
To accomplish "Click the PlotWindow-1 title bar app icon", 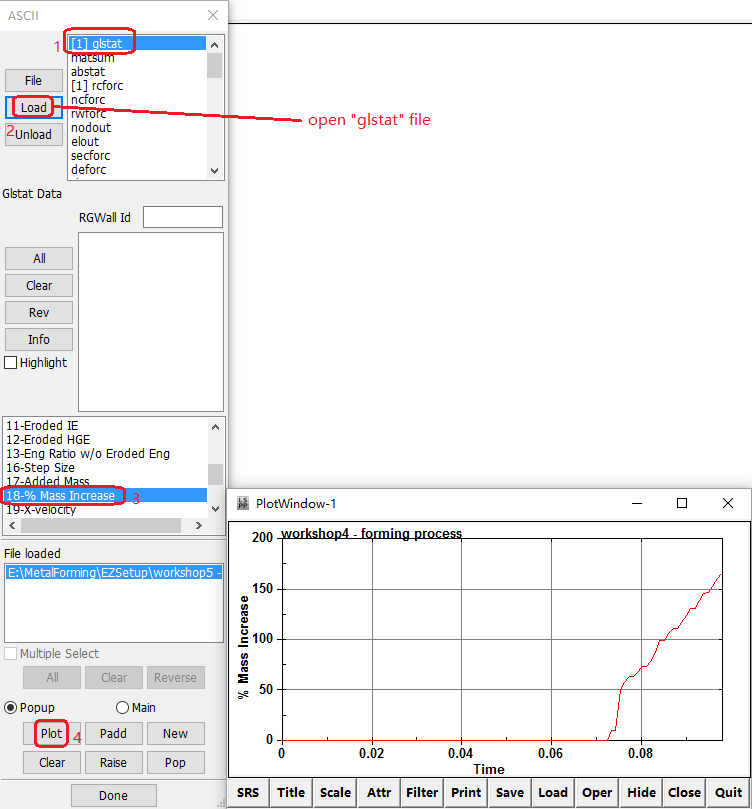I will coord(242,503).
